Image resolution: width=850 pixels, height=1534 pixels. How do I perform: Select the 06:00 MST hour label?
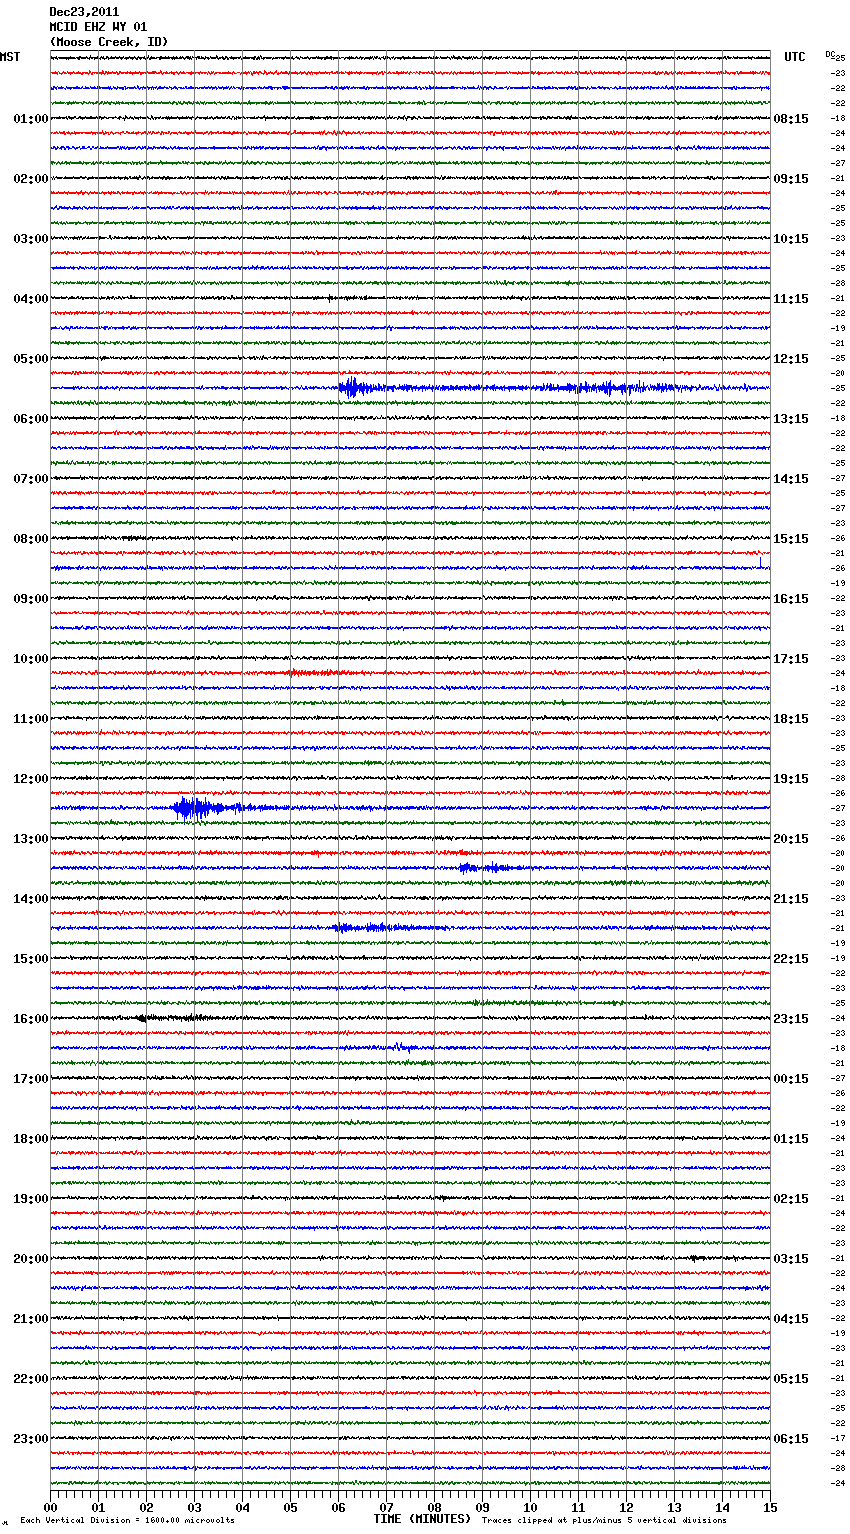pyautogui.click(x=31, y=419)
